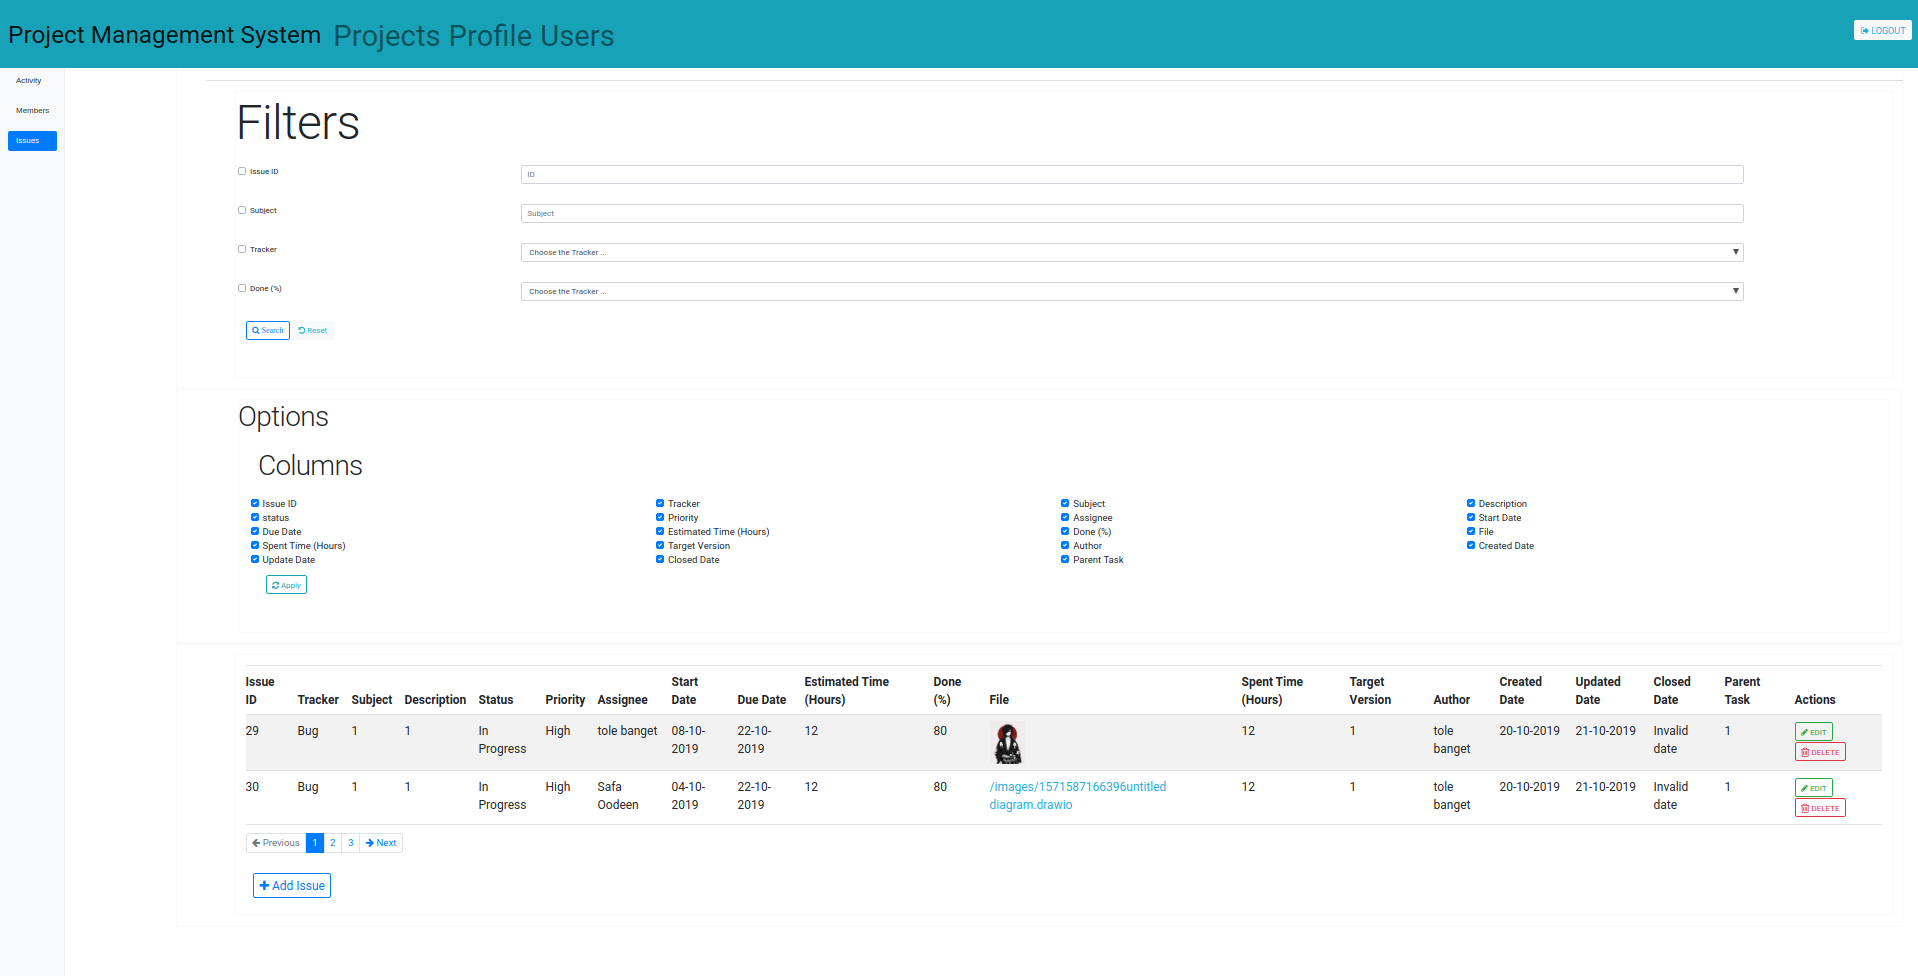1918x976 pixels.
Task: Click the Reset filters button
Action: [x=313, y=330]
